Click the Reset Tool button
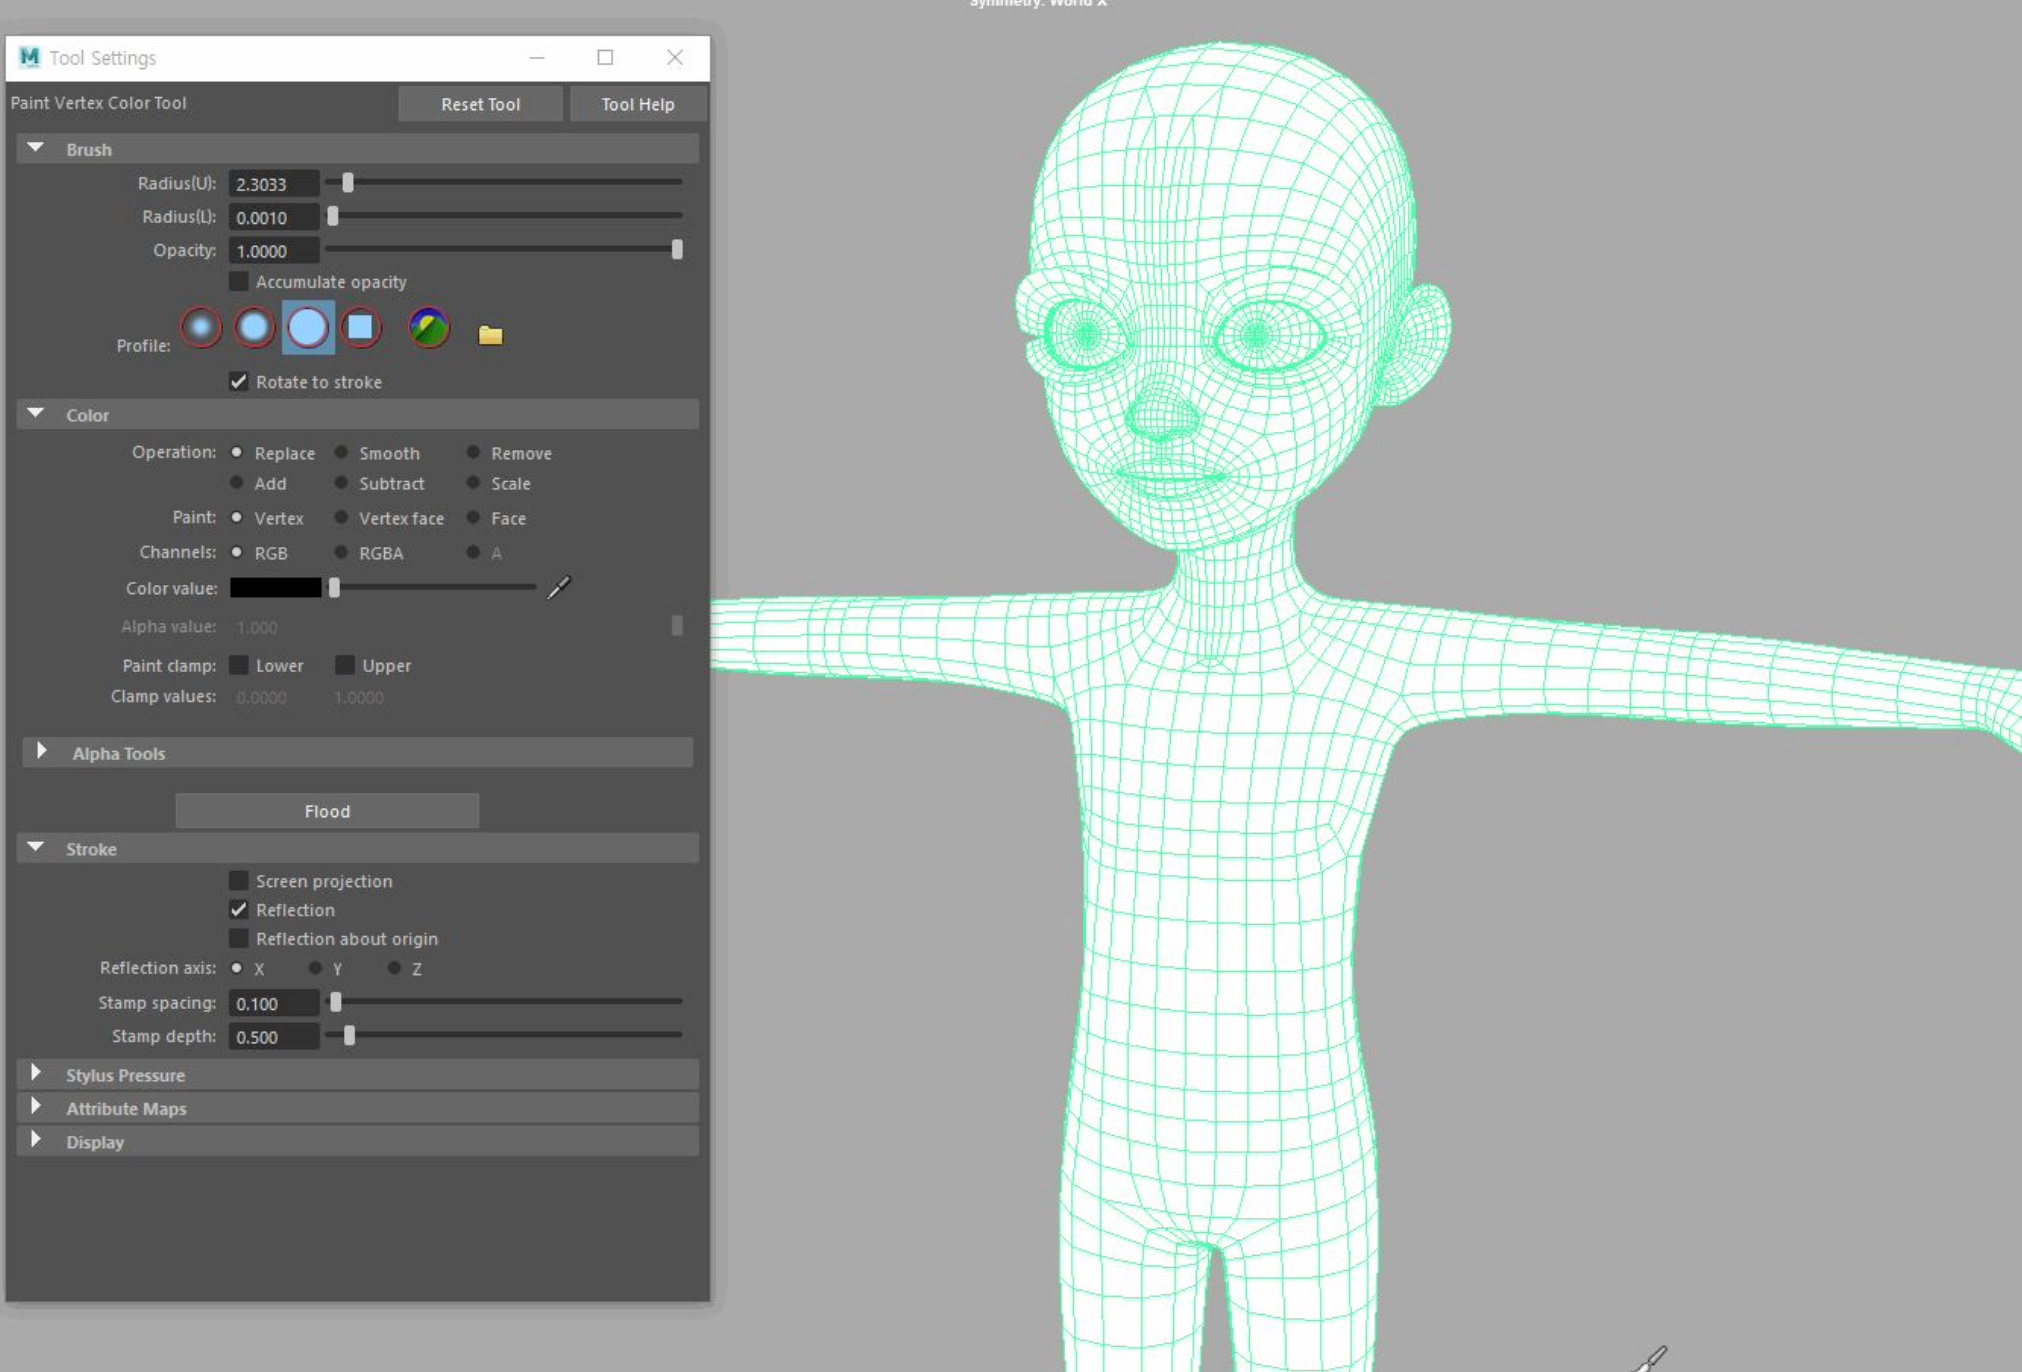The image size is (2022, 1372). point(480,104)
